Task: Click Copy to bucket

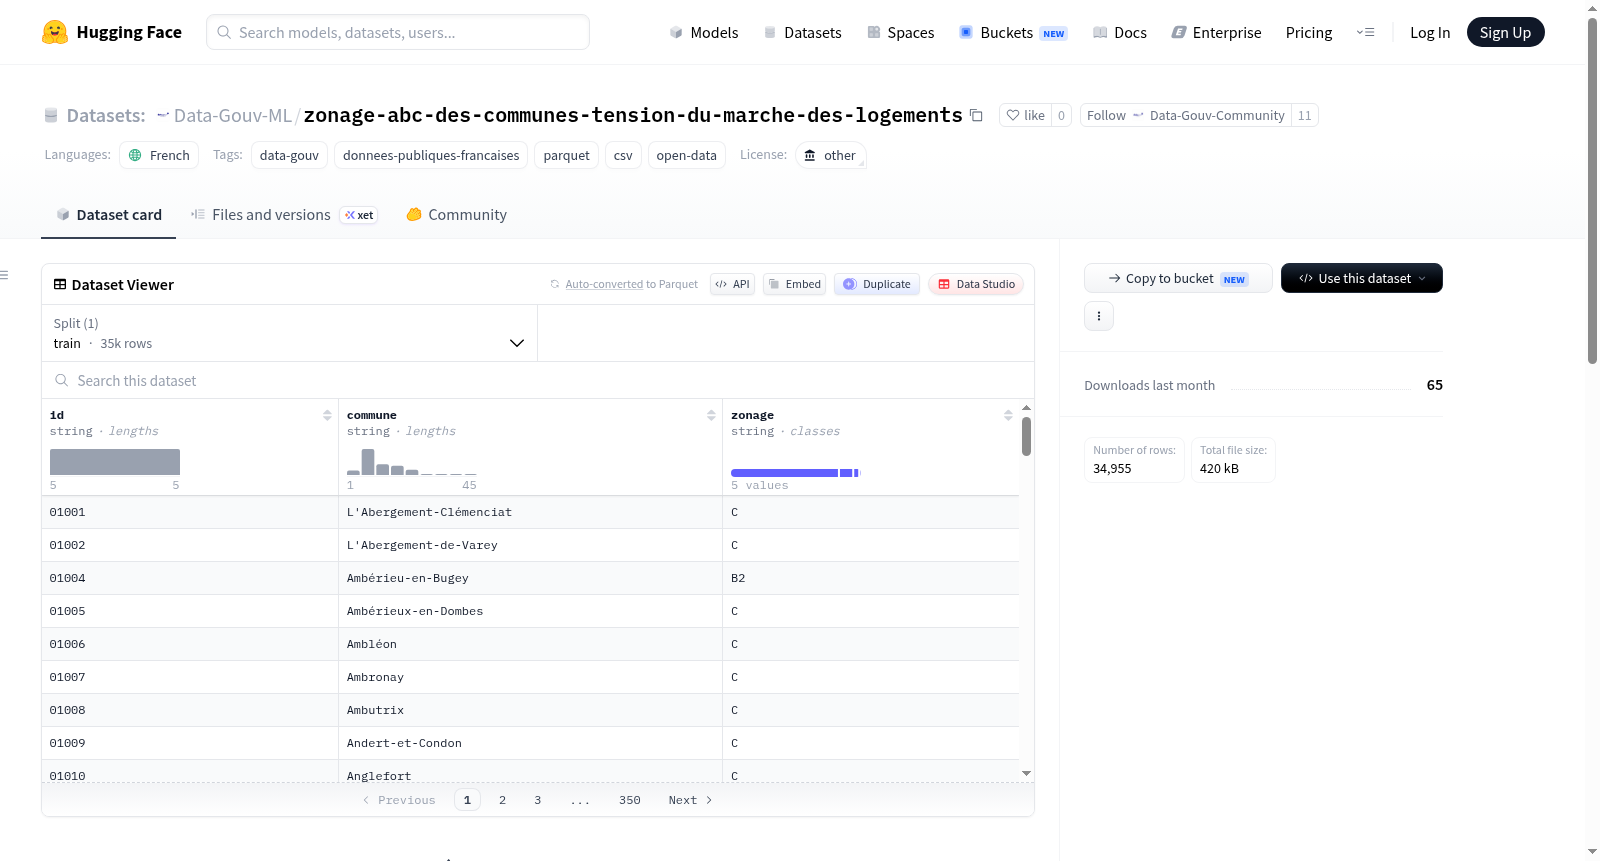Action: pyautogui.click(x=1178, y=278)
